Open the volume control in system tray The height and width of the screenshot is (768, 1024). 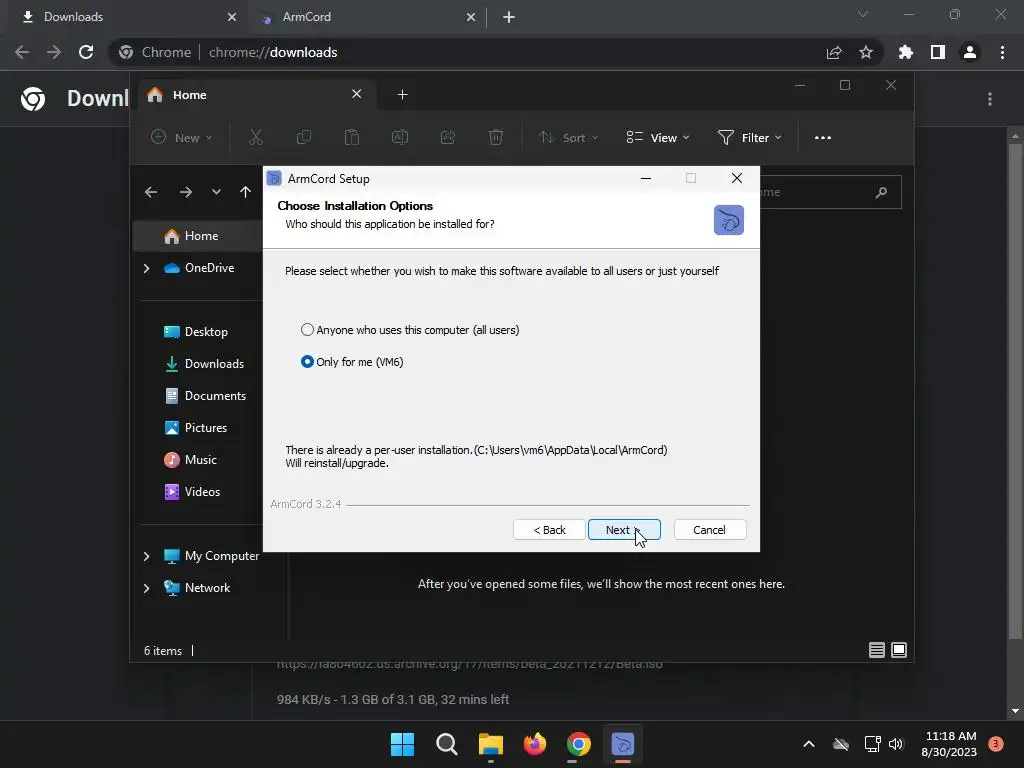pos(895,744)
